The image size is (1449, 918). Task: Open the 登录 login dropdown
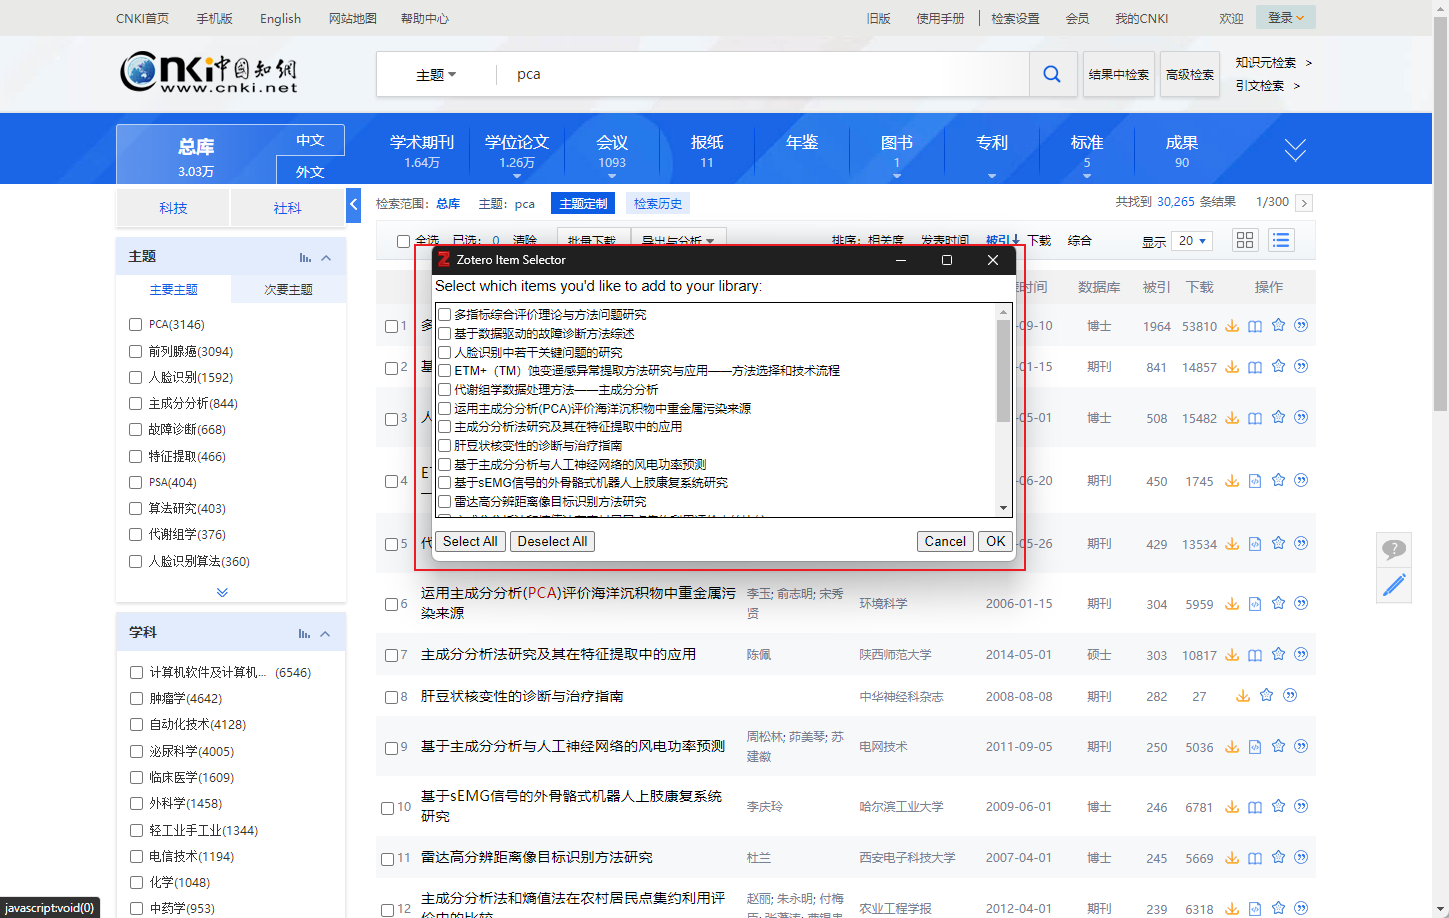coord(1286,18)
